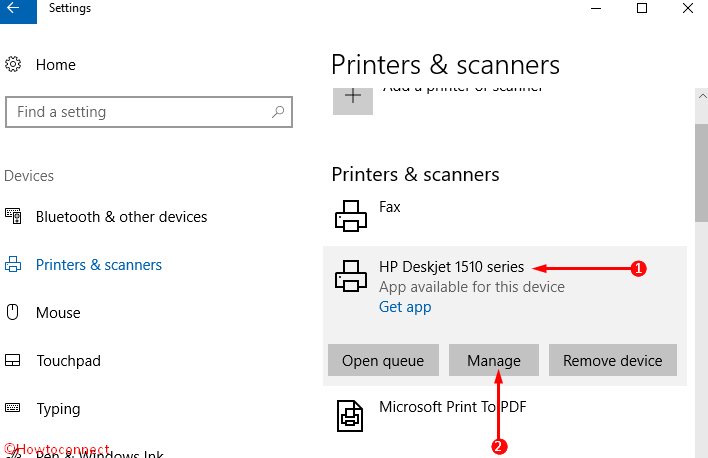Click the Manage button

point(494,360)
